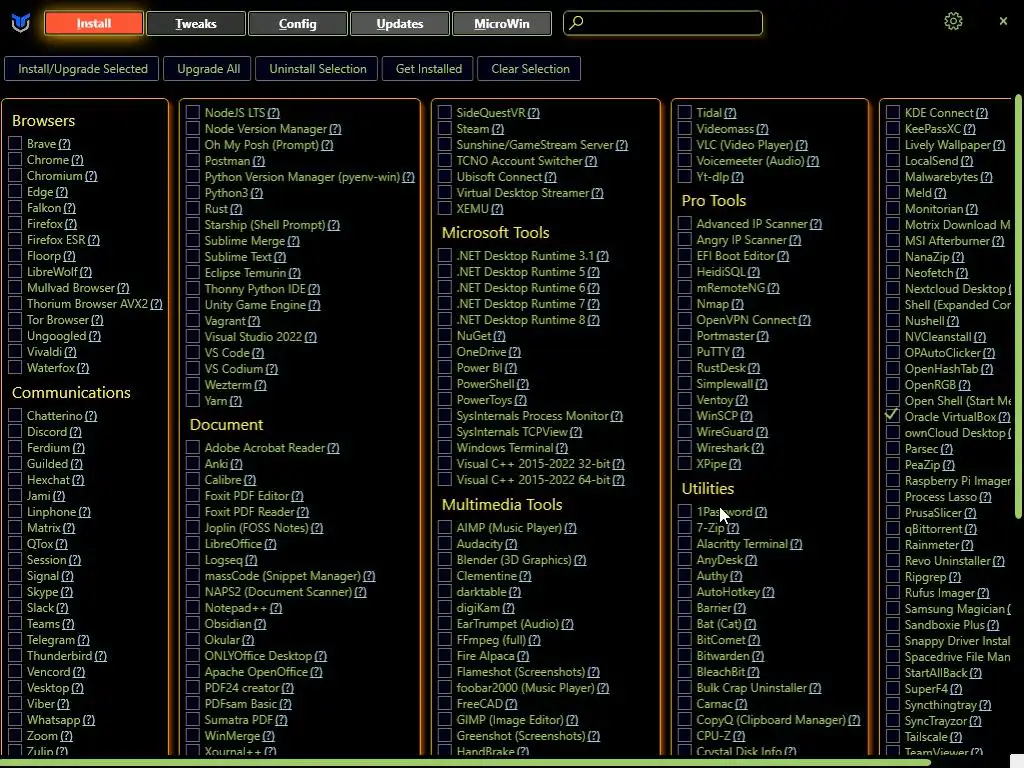The width and height of the screenshot is (1024, 768).
Task: Open help (?) link next to Vivaldi
Action: 71,353
